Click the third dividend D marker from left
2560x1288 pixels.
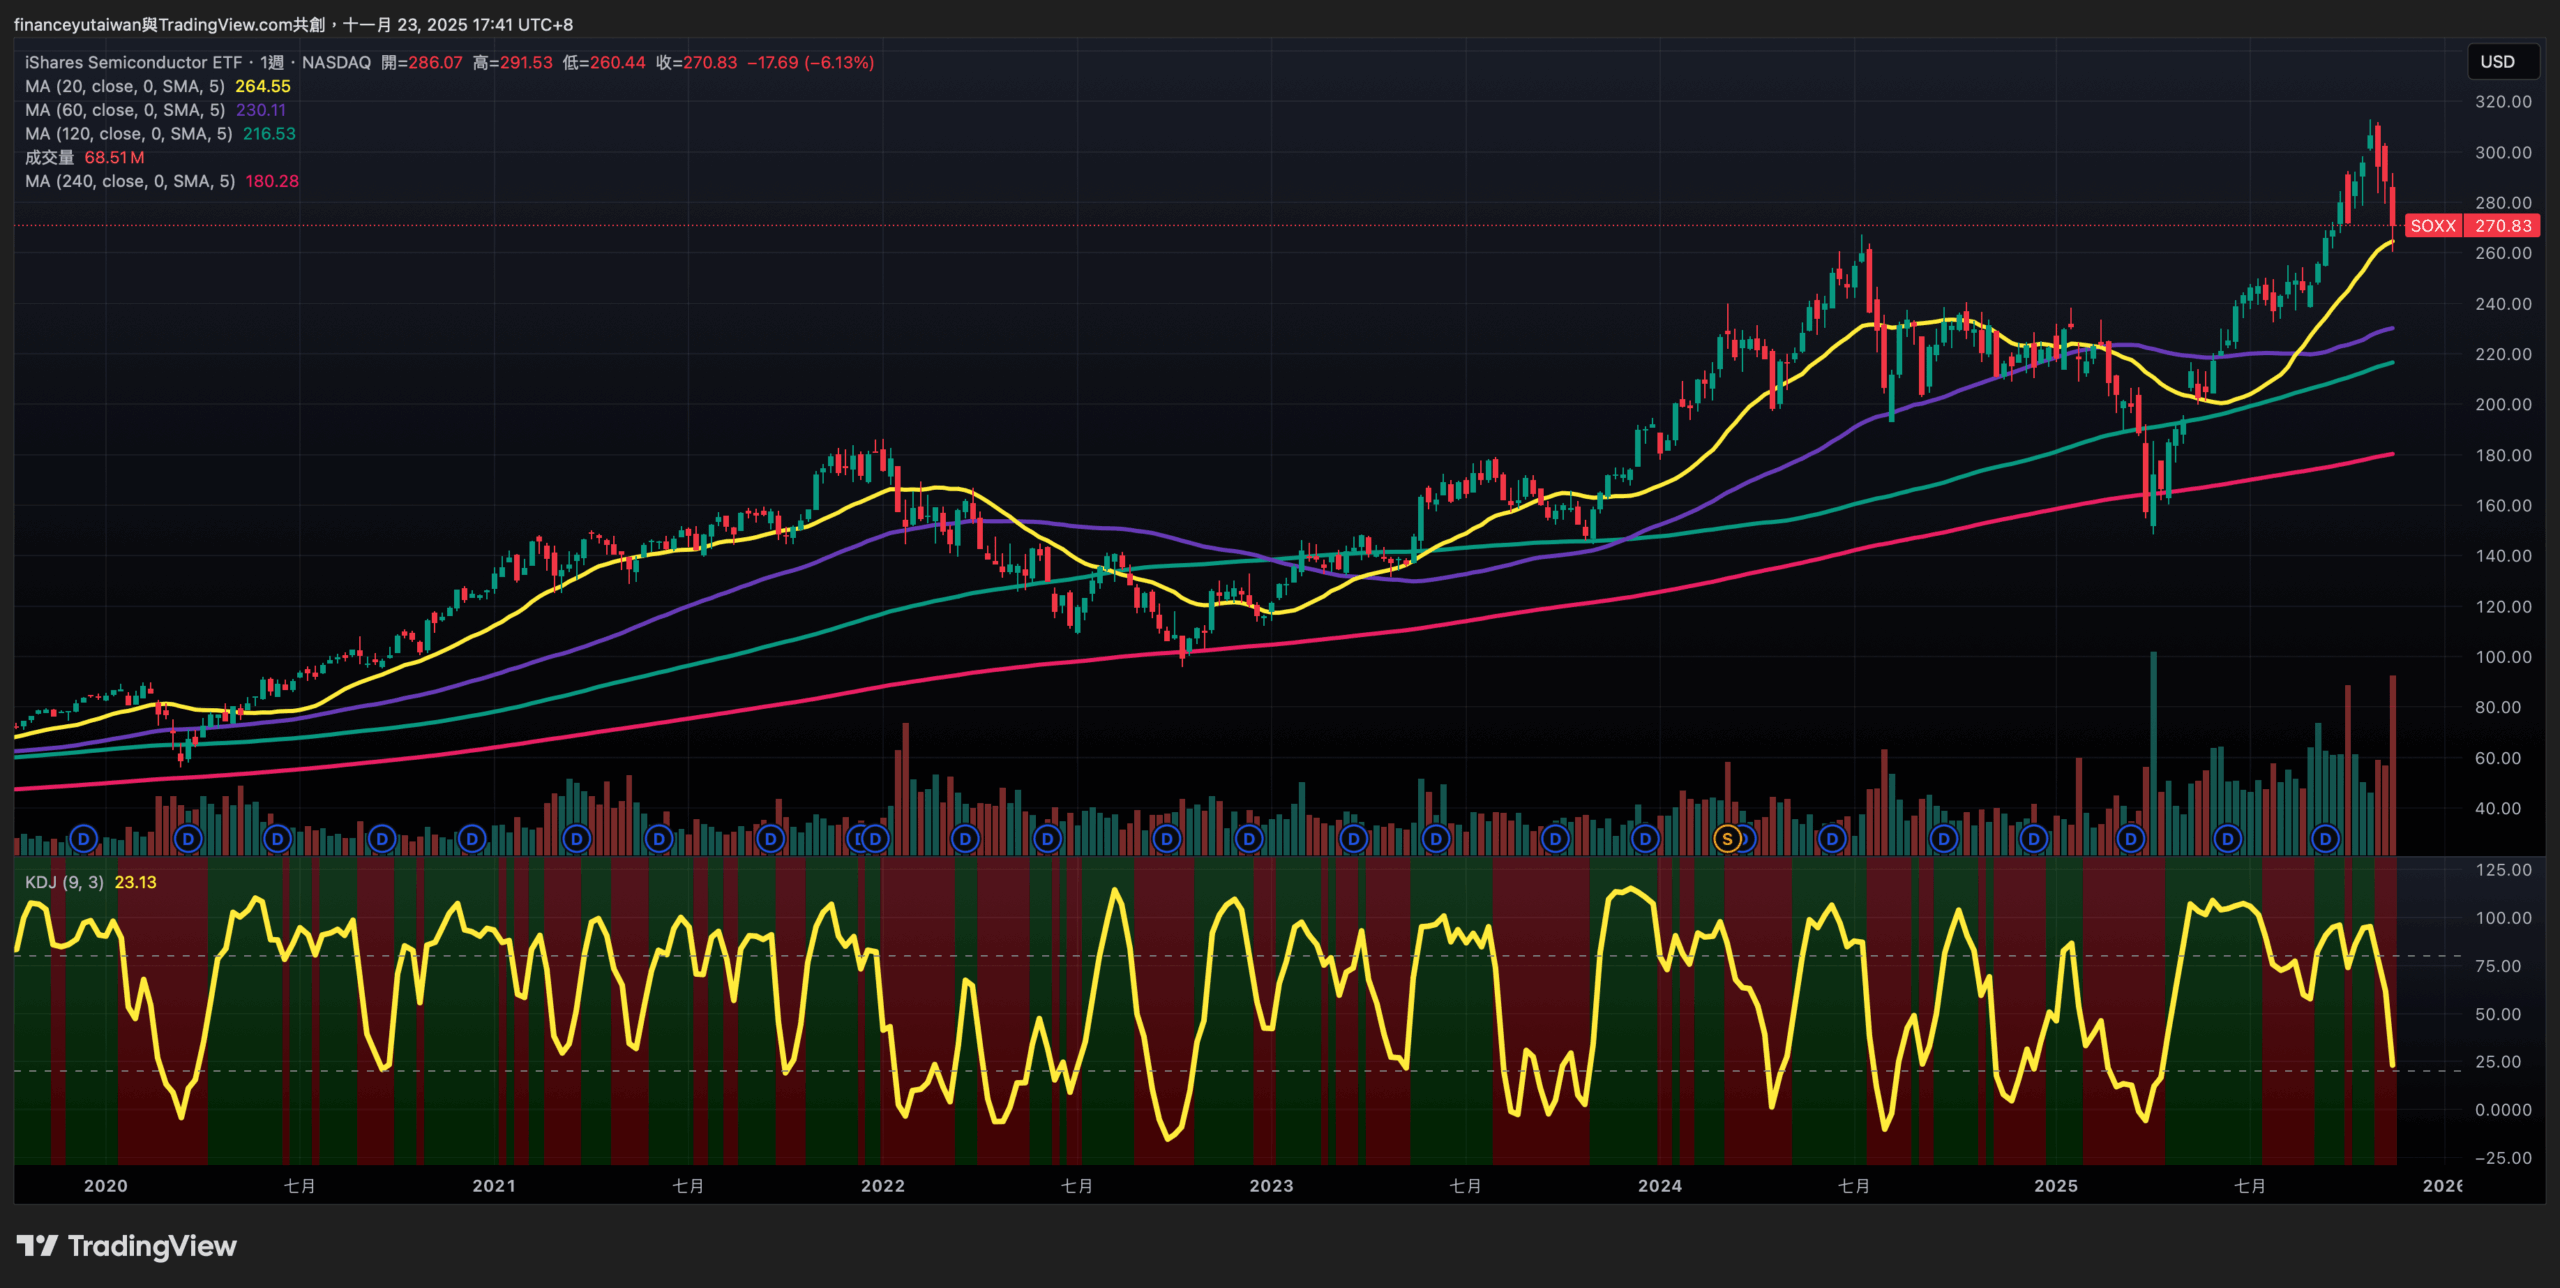pos(278,839)
